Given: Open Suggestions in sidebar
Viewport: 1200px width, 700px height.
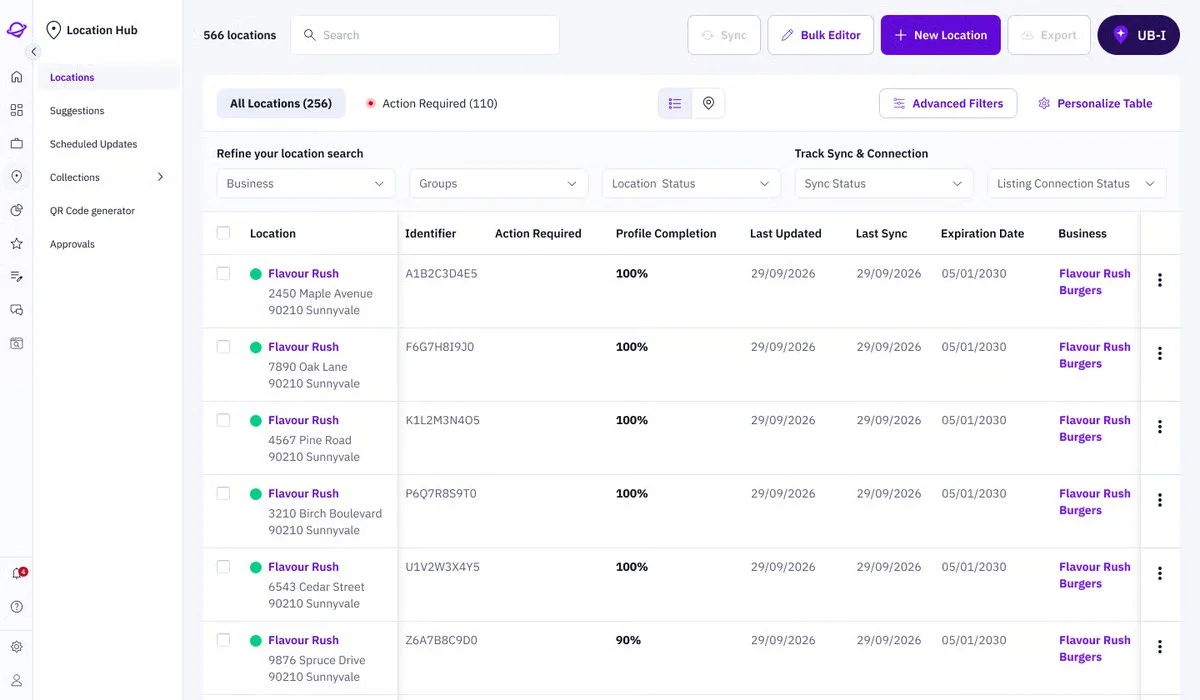Looking at the screenshot, I should point(77,111).
